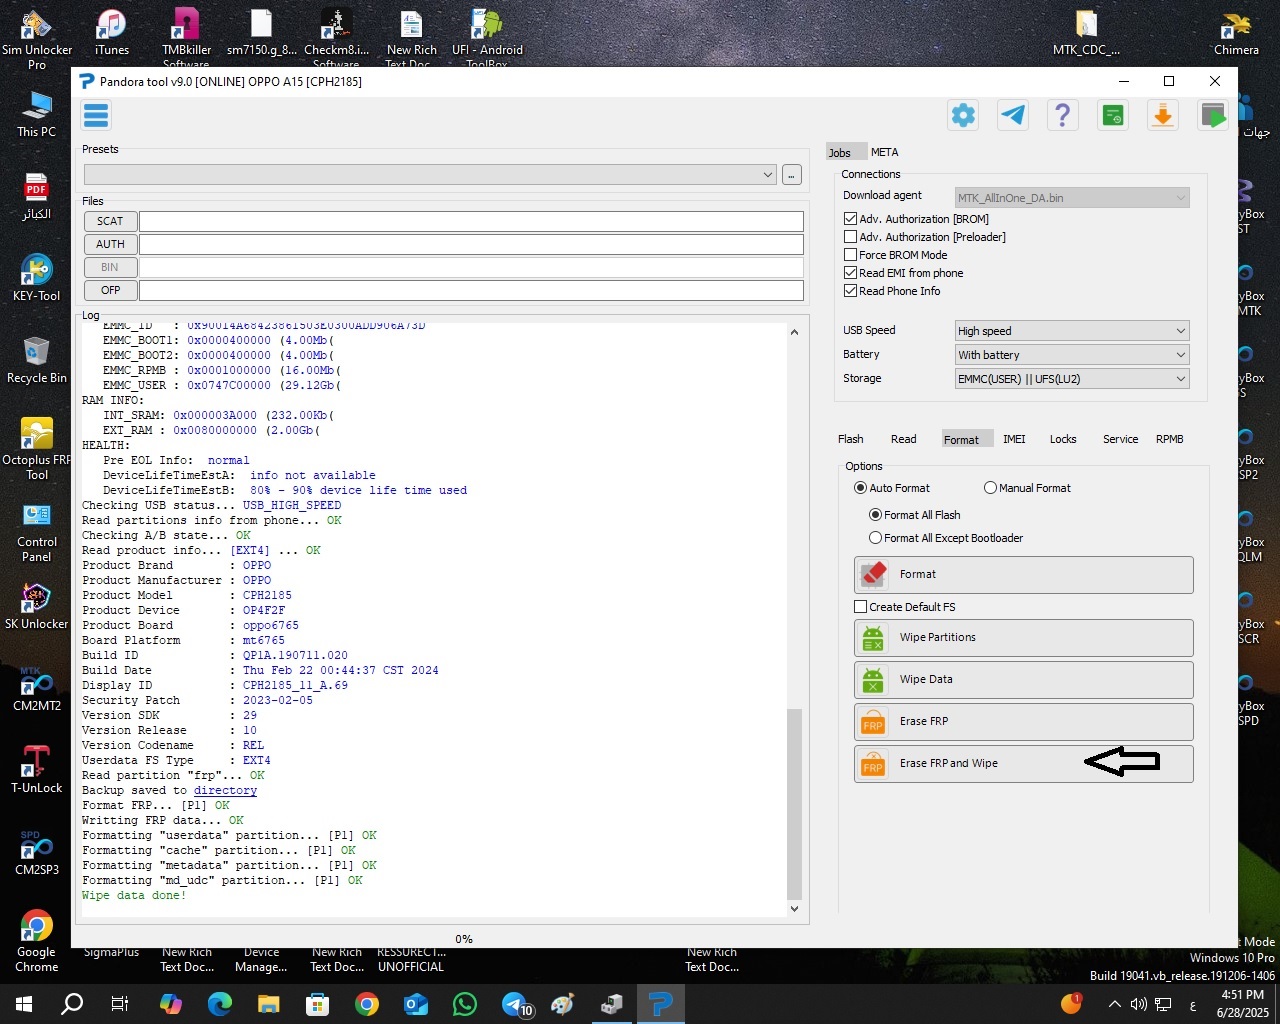This screenshot has width=1280, height=1024.
Task: Open Pandora settings gear
Action: (963, 116)
